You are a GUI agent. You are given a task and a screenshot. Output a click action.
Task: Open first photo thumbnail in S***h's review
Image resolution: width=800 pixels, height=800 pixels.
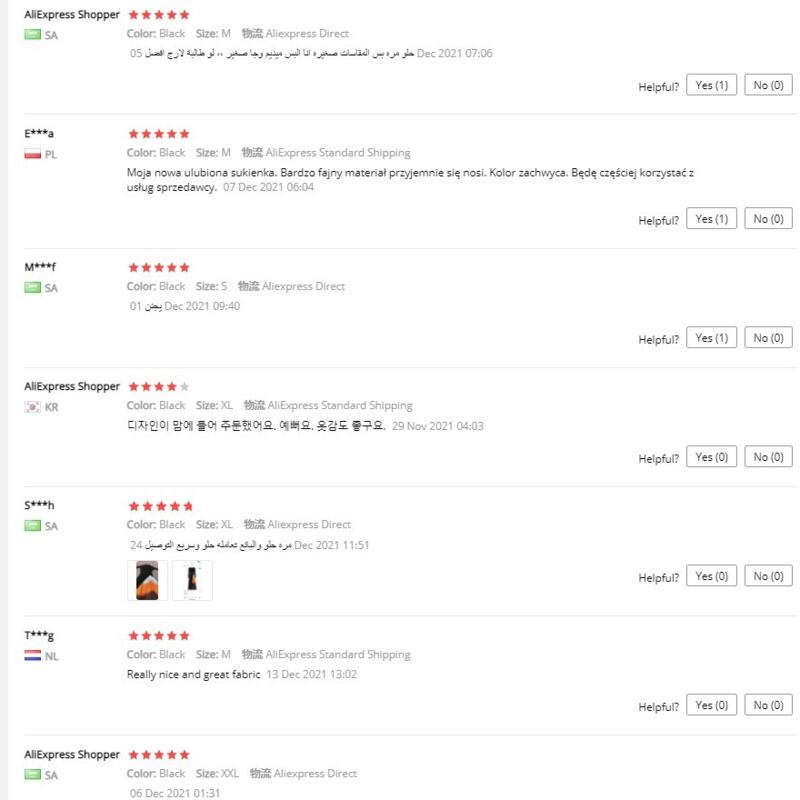146,580
